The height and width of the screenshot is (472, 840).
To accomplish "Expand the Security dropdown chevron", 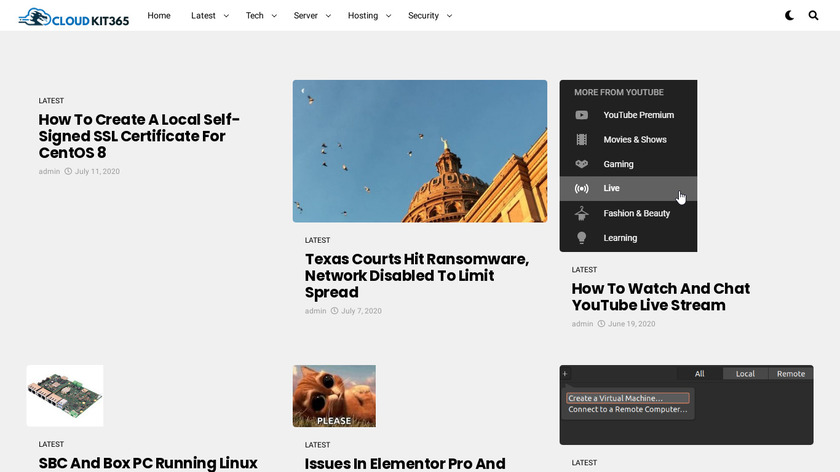I will click(x=449, y=16).
